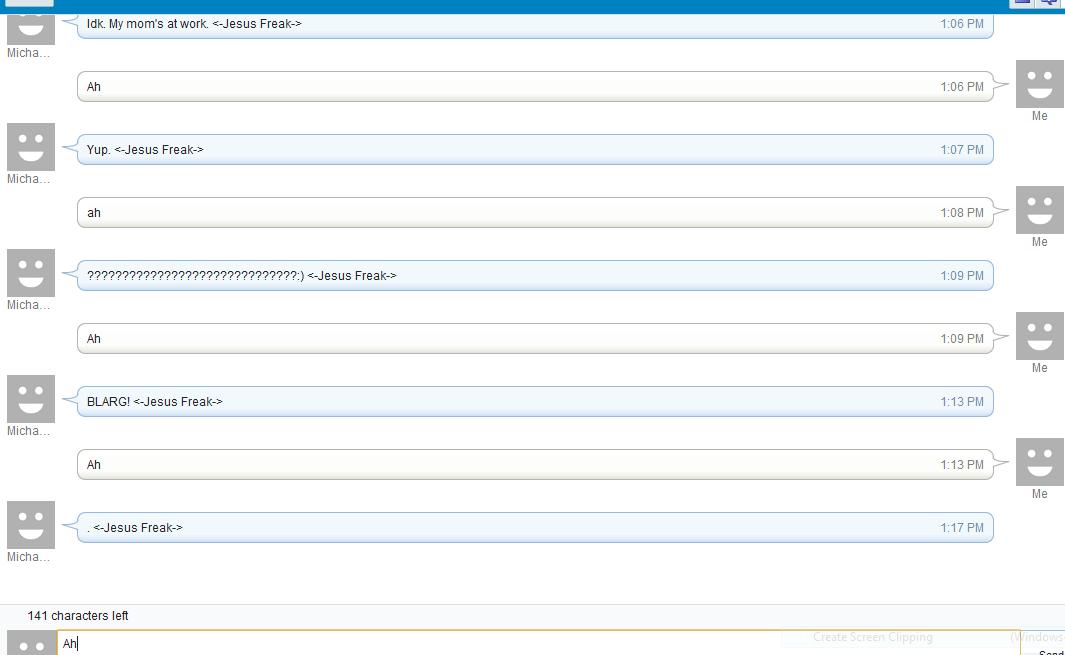Click the 1:06 PM timestamp on the 'Ah' reply
This screenshot has width=1065, height=655.
(962, 87)
